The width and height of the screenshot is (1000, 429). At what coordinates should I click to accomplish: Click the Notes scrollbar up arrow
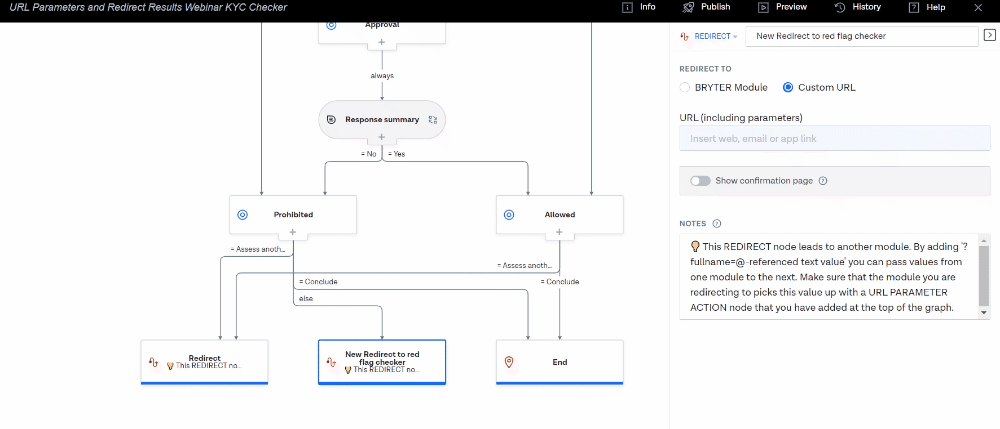[x=985, y=240]
